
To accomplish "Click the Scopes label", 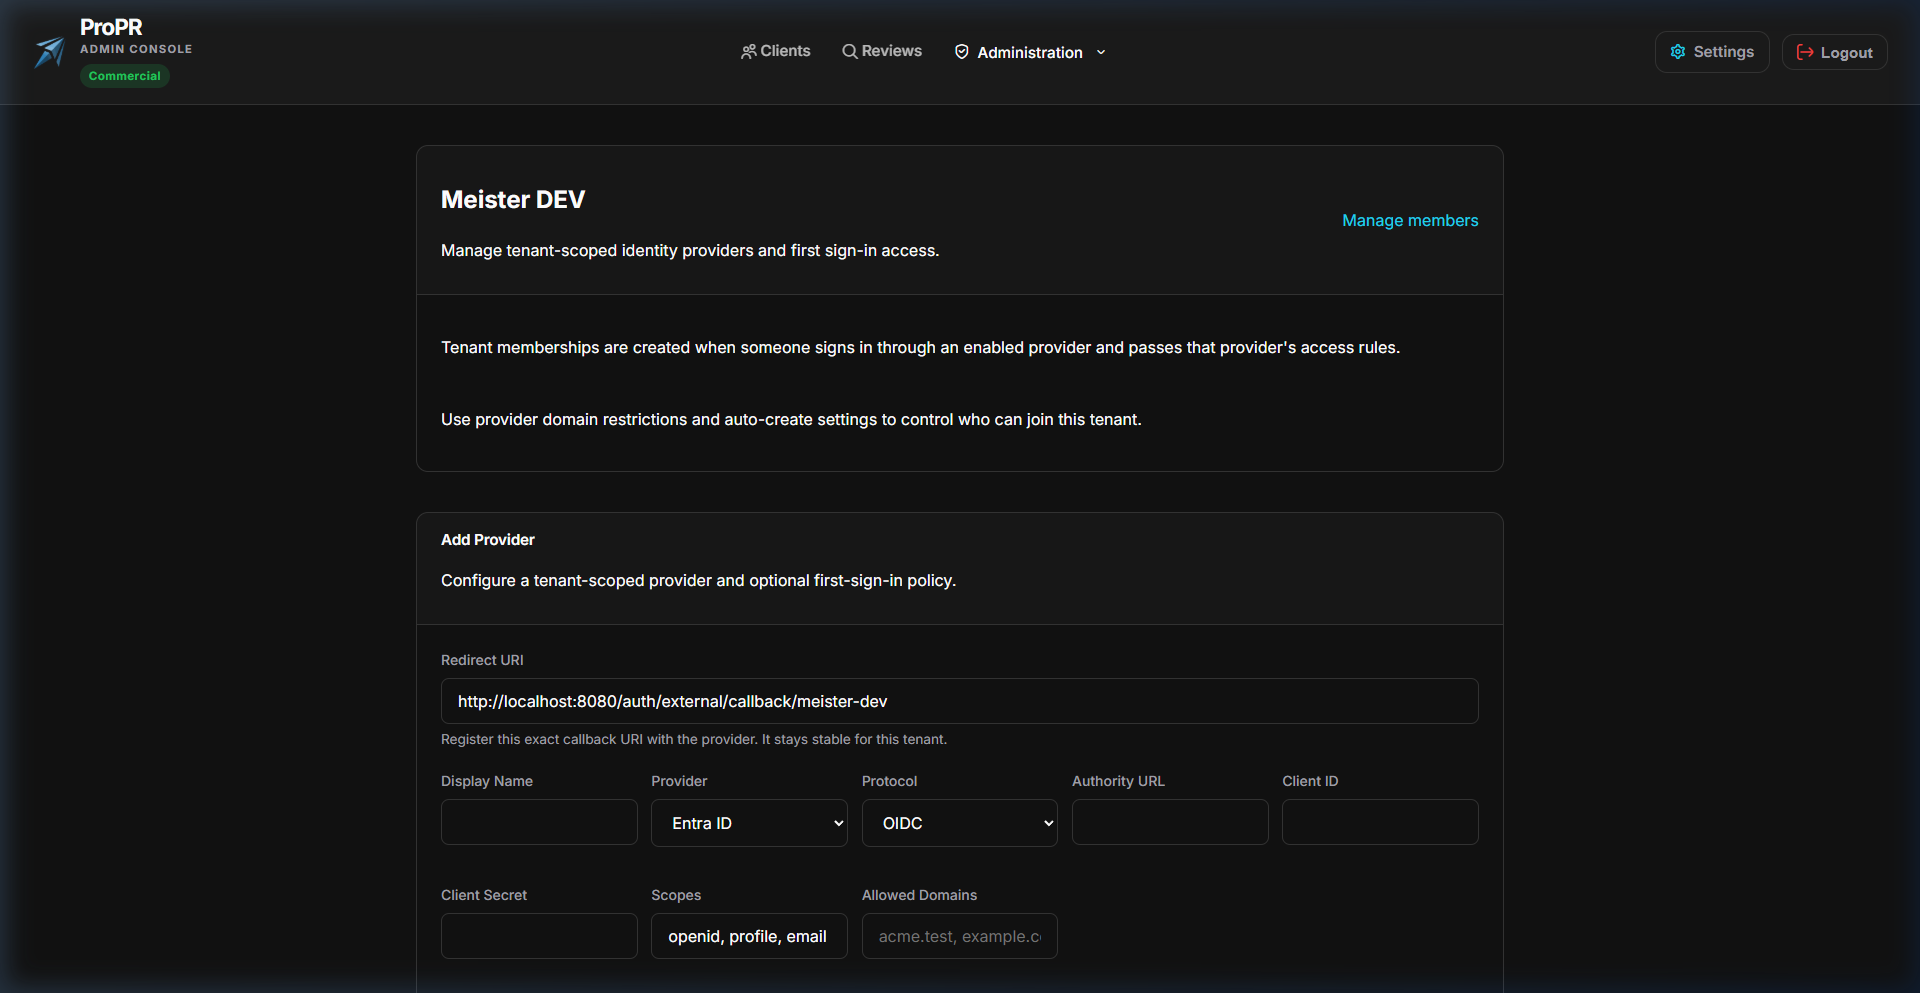I will [x=676, y=895].
